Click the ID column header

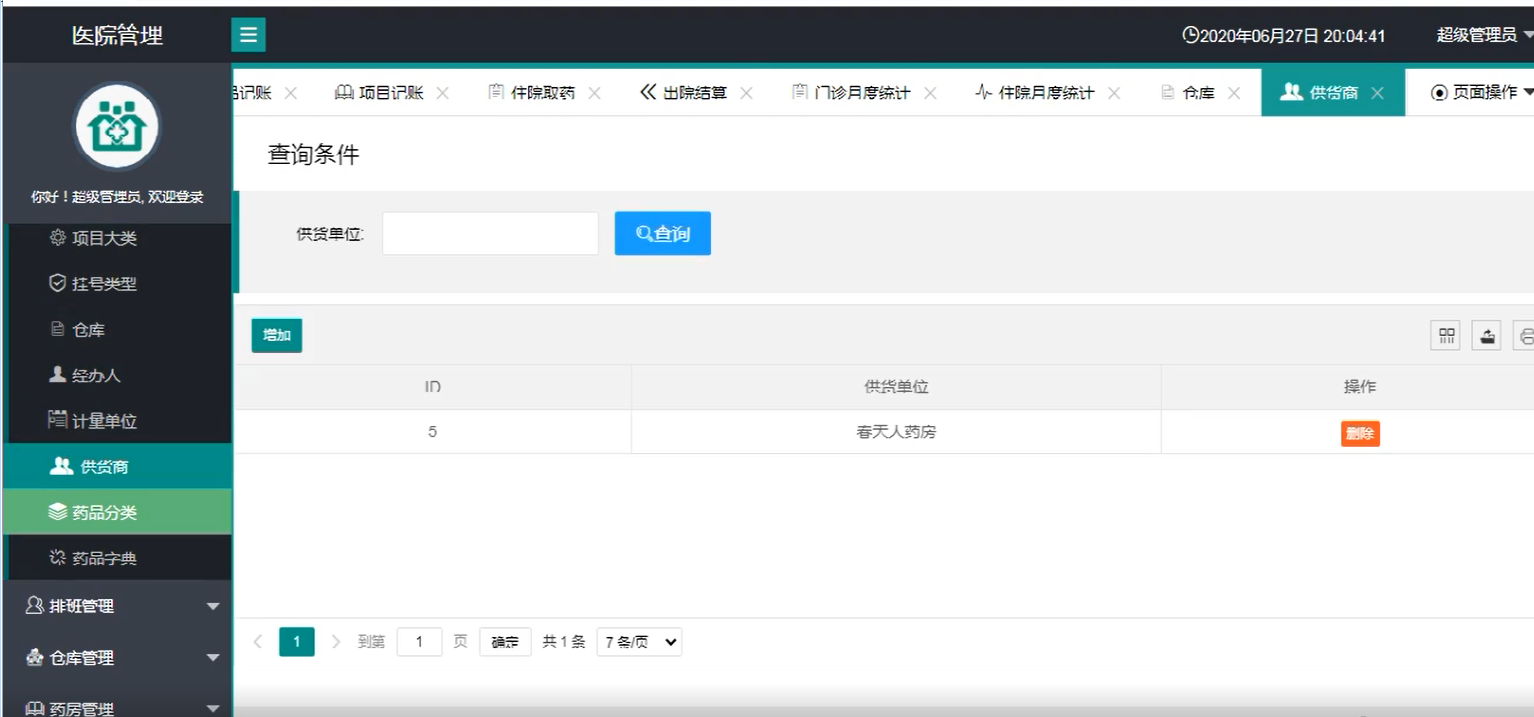tap(432, 387)
